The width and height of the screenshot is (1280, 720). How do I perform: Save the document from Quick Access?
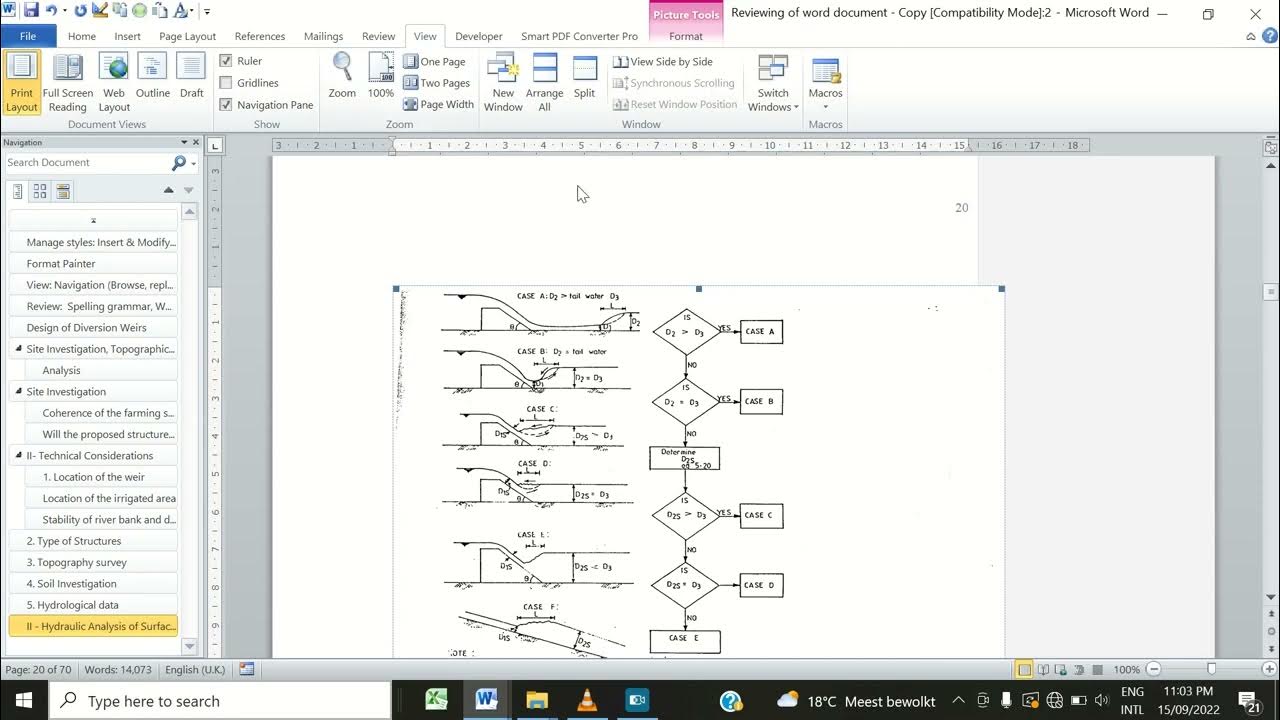tap(31, 11)
